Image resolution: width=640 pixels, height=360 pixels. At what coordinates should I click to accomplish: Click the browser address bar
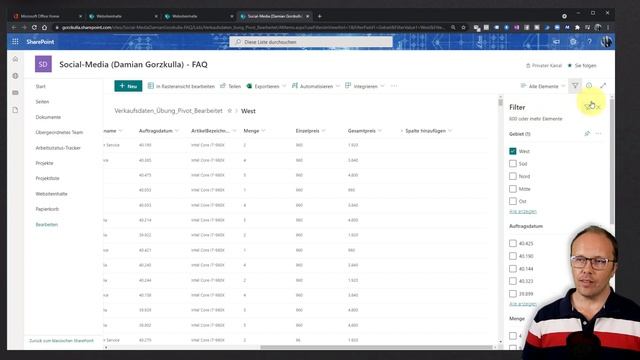click(x=253, y=27)
